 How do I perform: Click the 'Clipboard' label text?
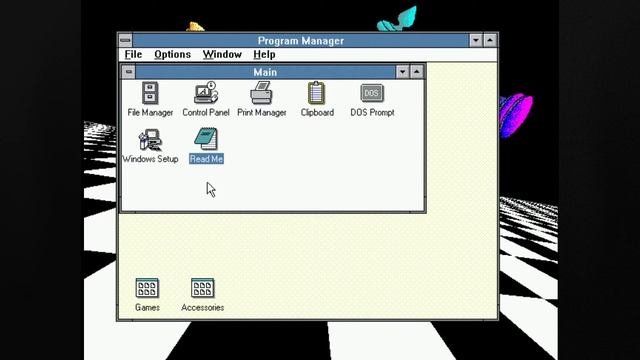(317, 113)
